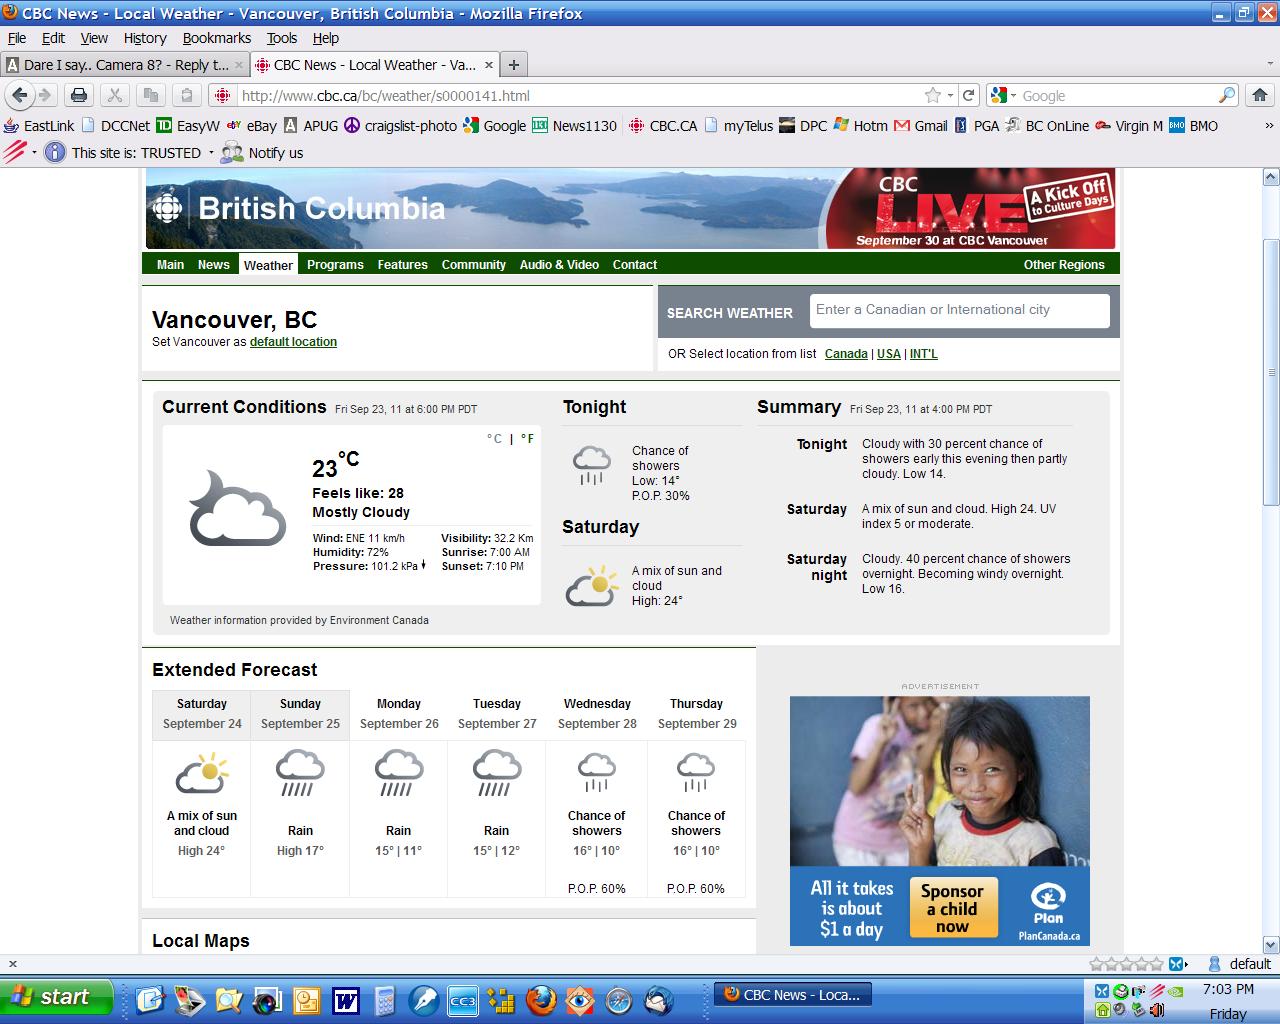The image size is (1280, 1024).
Task: Click the USA location list link
Action: 889,353
